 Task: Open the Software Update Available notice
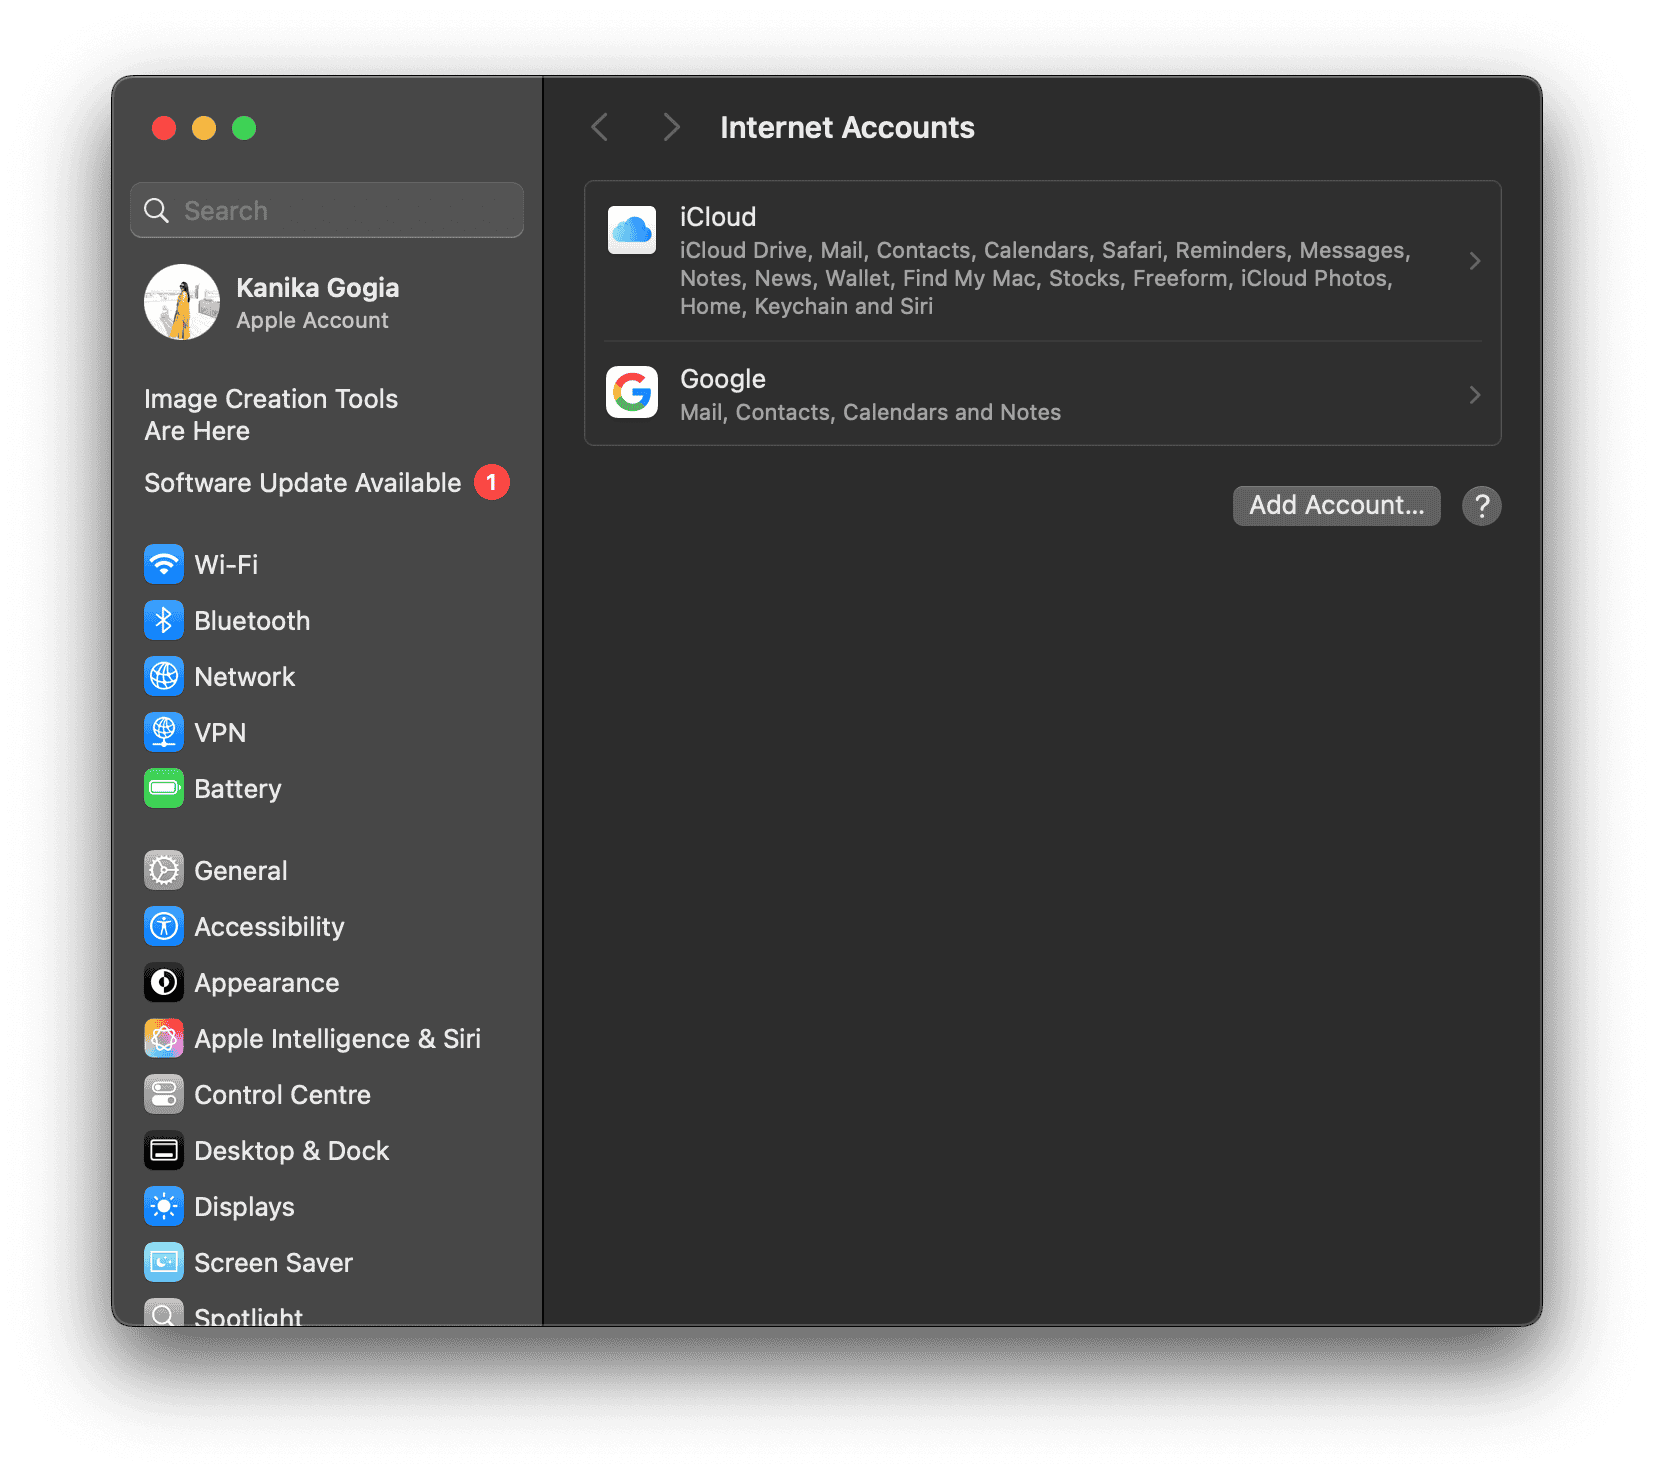302,482
